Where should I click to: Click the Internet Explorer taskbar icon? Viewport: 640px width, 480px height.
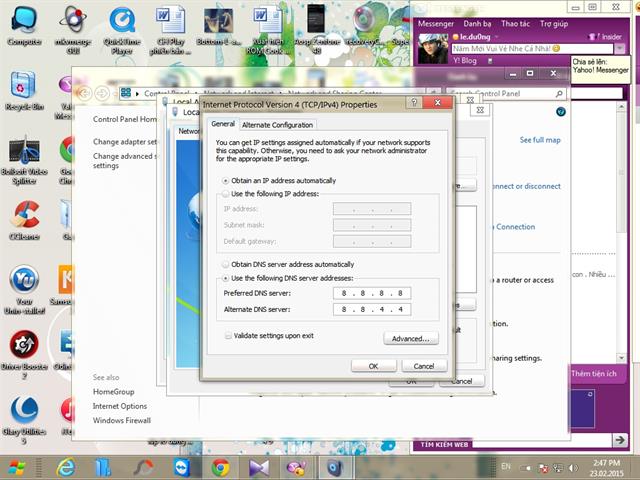click(66, 467)
